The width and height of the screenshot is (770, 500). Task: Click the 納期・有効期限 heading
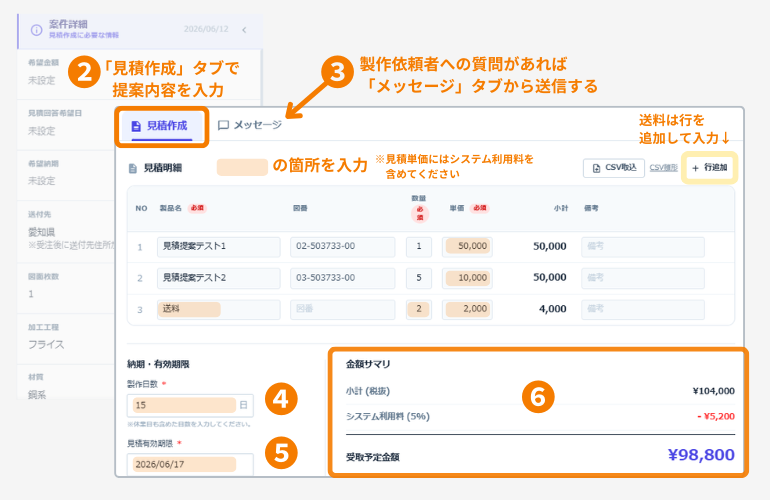158,364
